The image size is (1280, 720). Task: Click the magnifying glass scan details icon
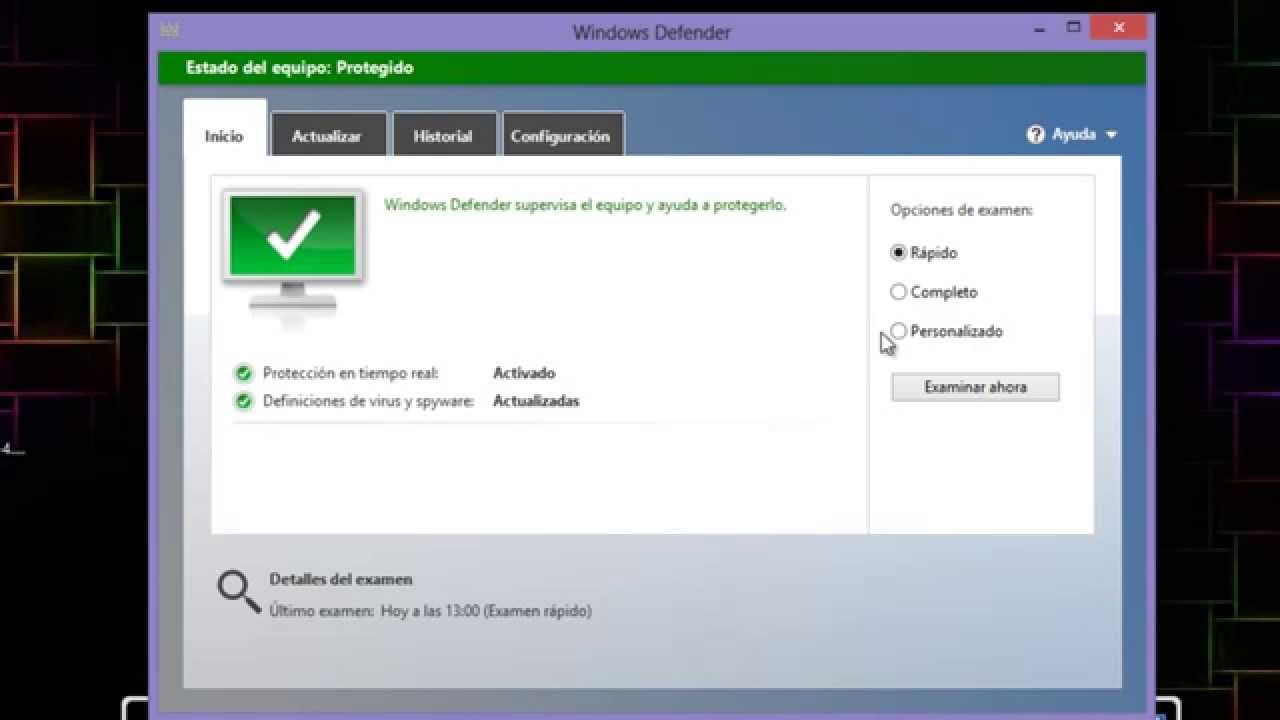239,592
